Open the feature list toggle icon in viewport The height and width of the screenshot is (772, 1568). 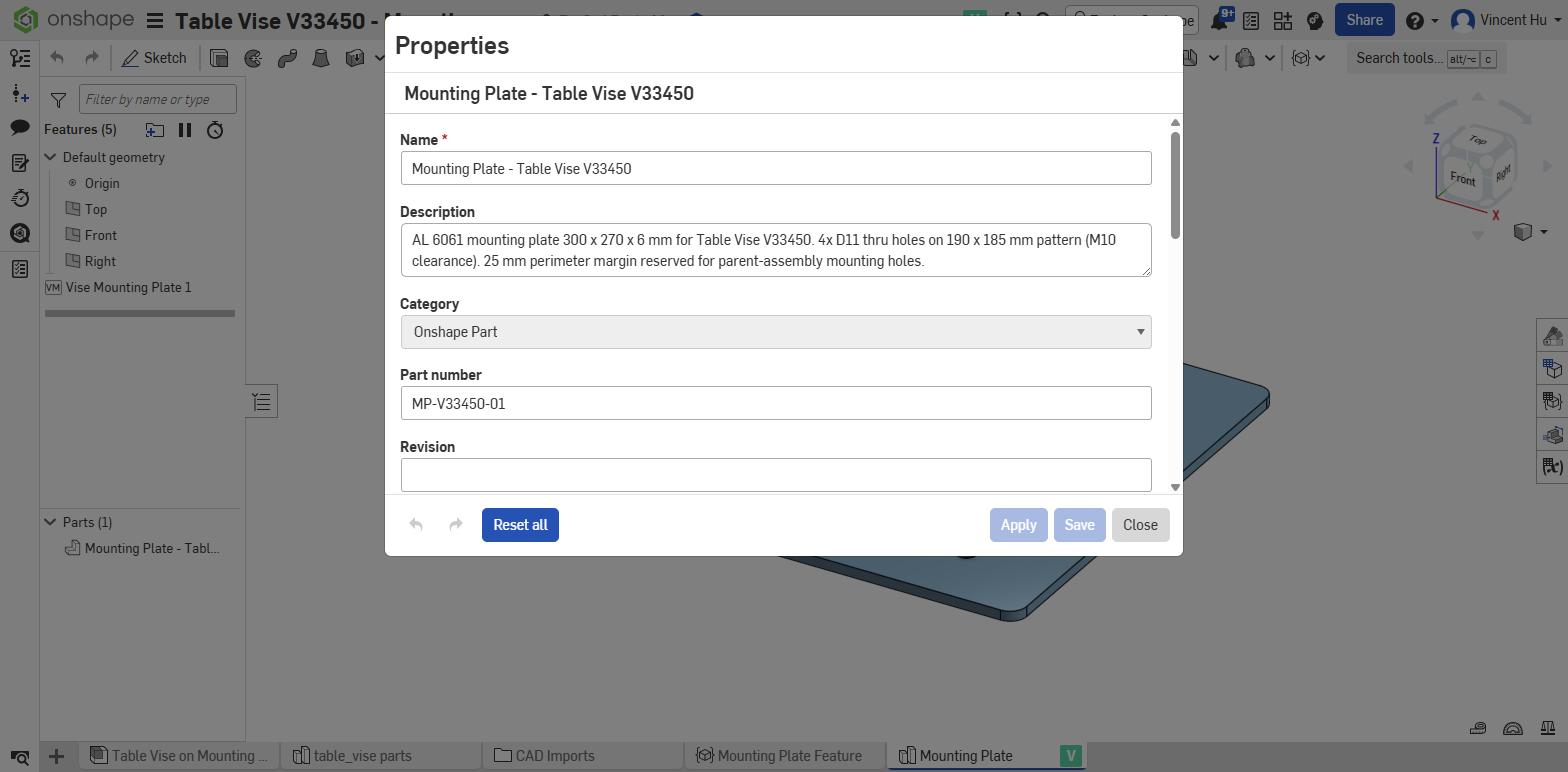[x=261, y=402]
